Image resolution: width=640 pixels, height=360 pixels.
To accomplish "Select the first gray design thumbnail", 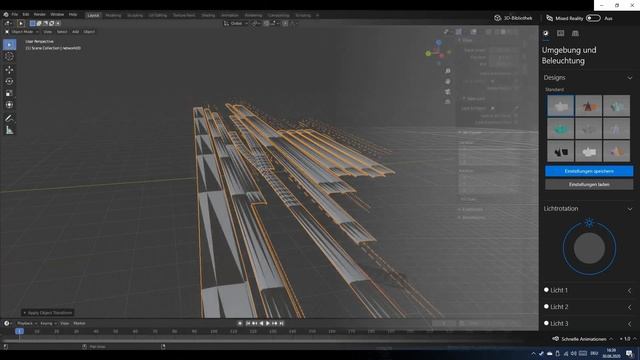I will pos(560,106).
